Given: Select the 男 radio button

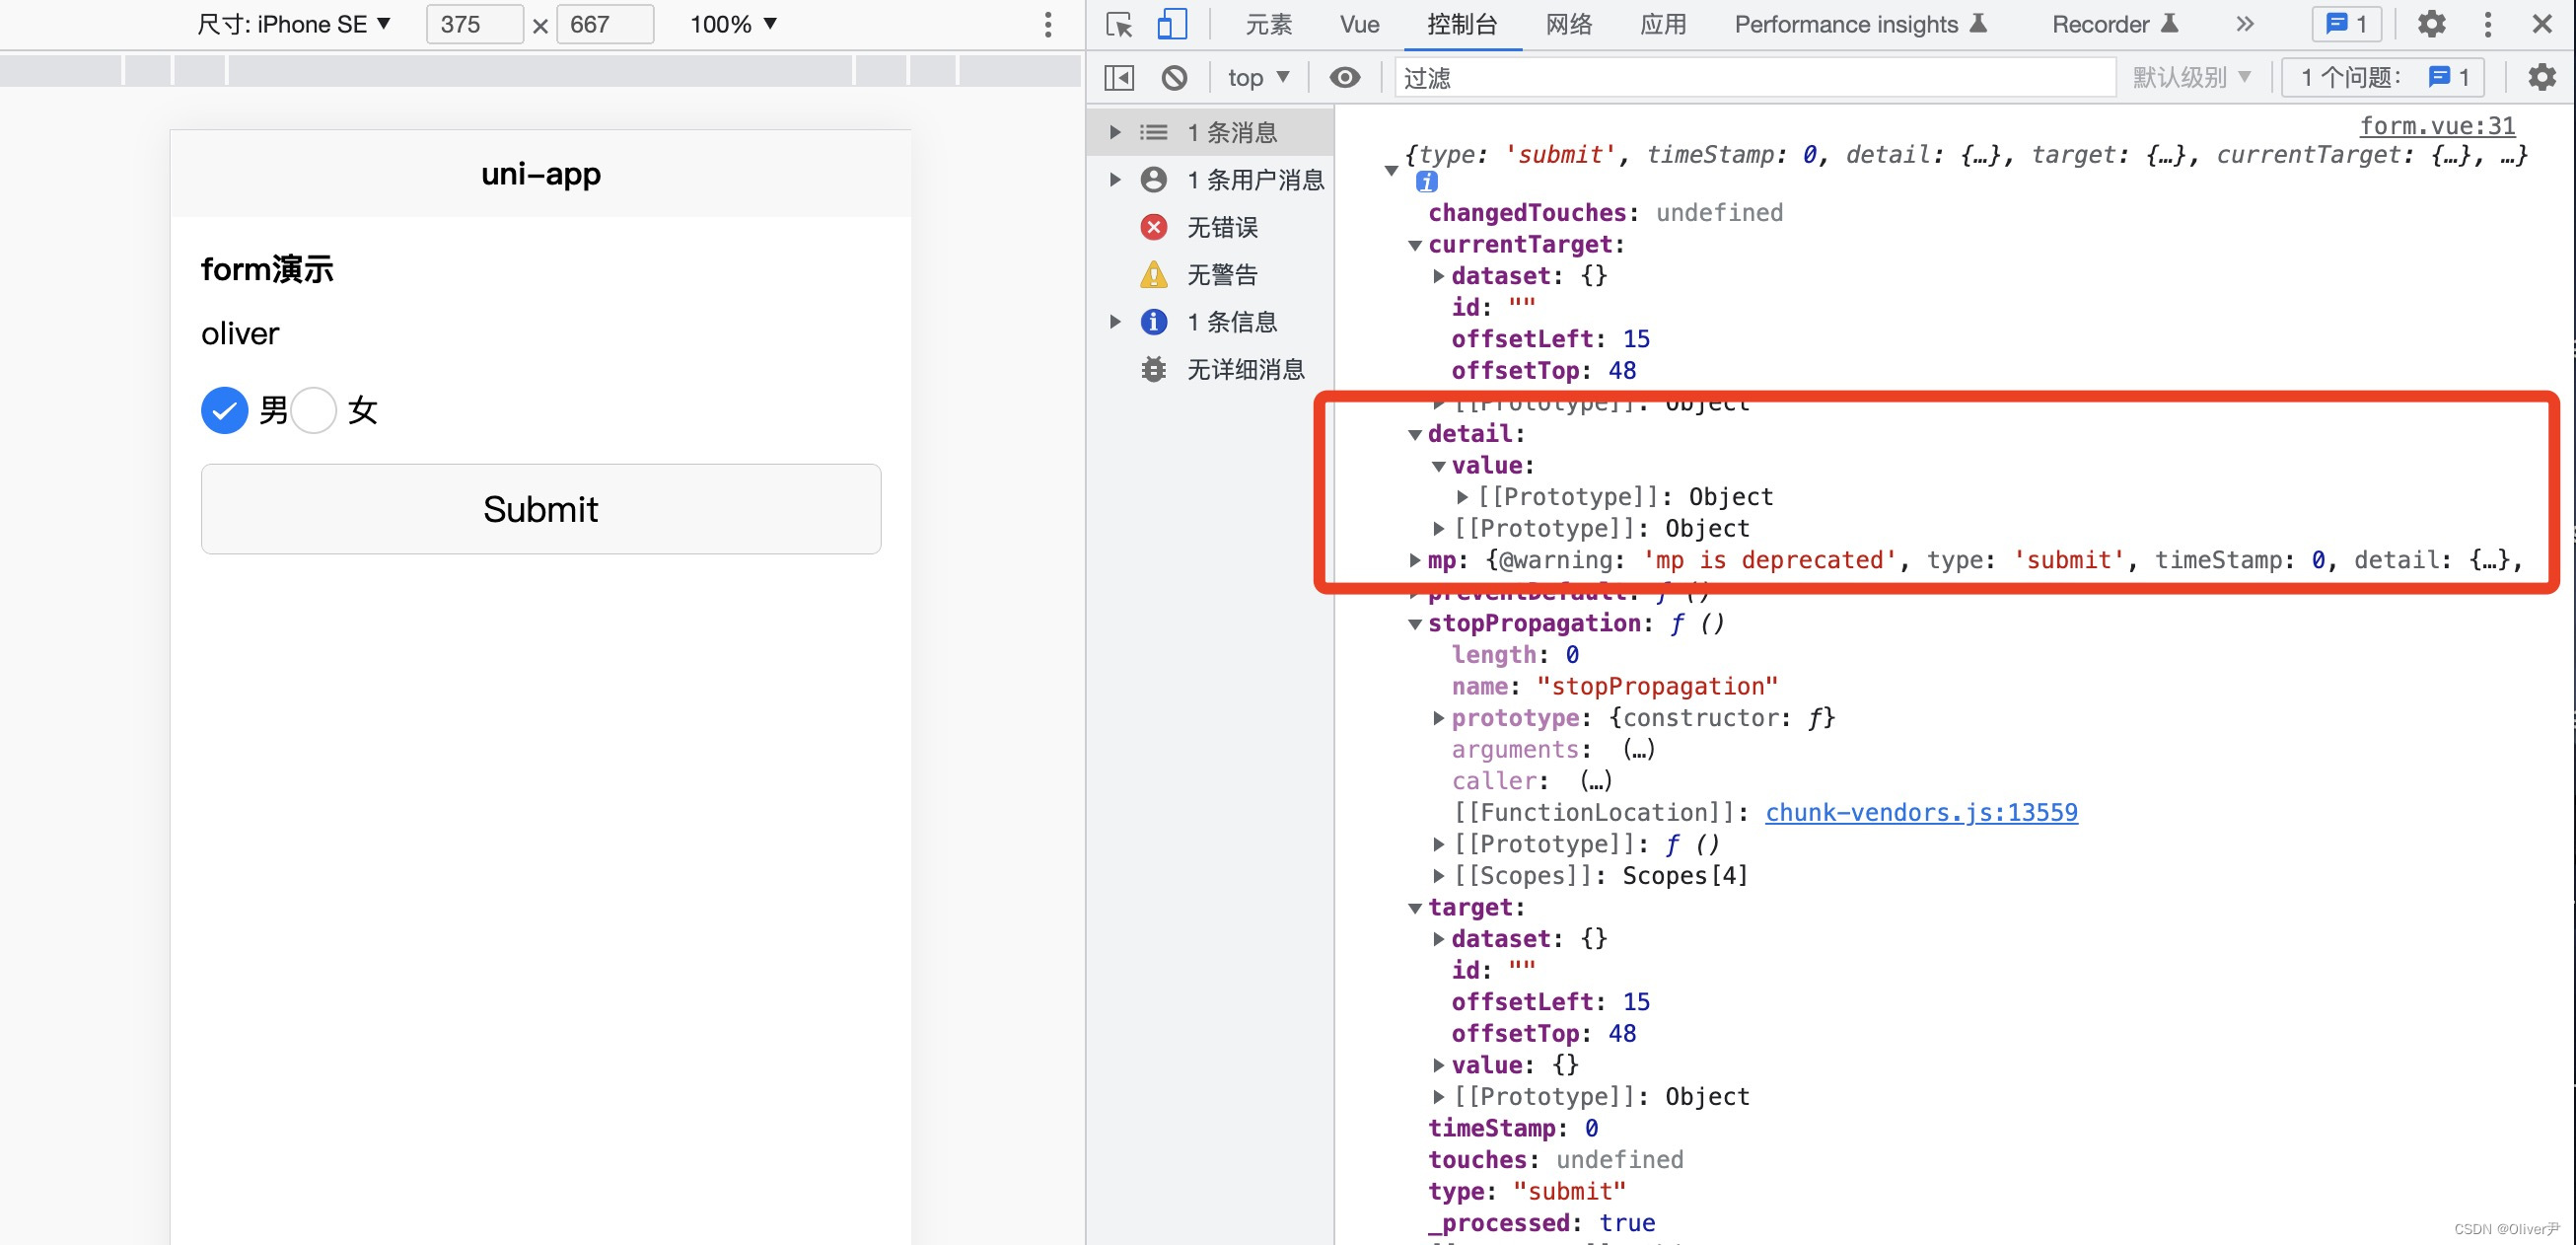Looking at the screenshot, I should point(225,410).
